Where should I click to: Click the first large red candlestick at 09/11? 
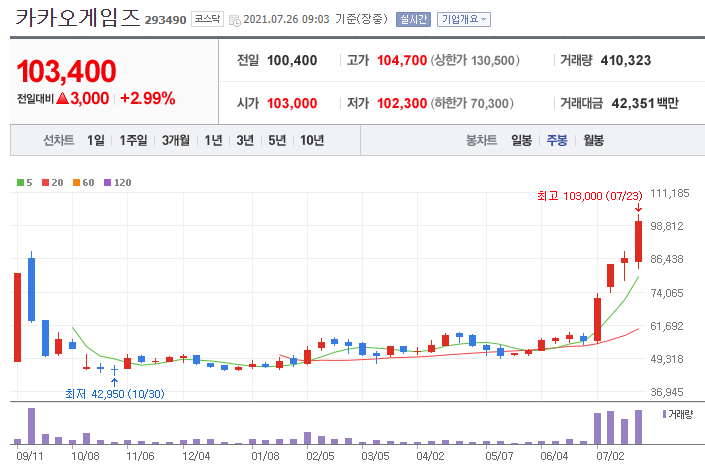coord(18,317)
